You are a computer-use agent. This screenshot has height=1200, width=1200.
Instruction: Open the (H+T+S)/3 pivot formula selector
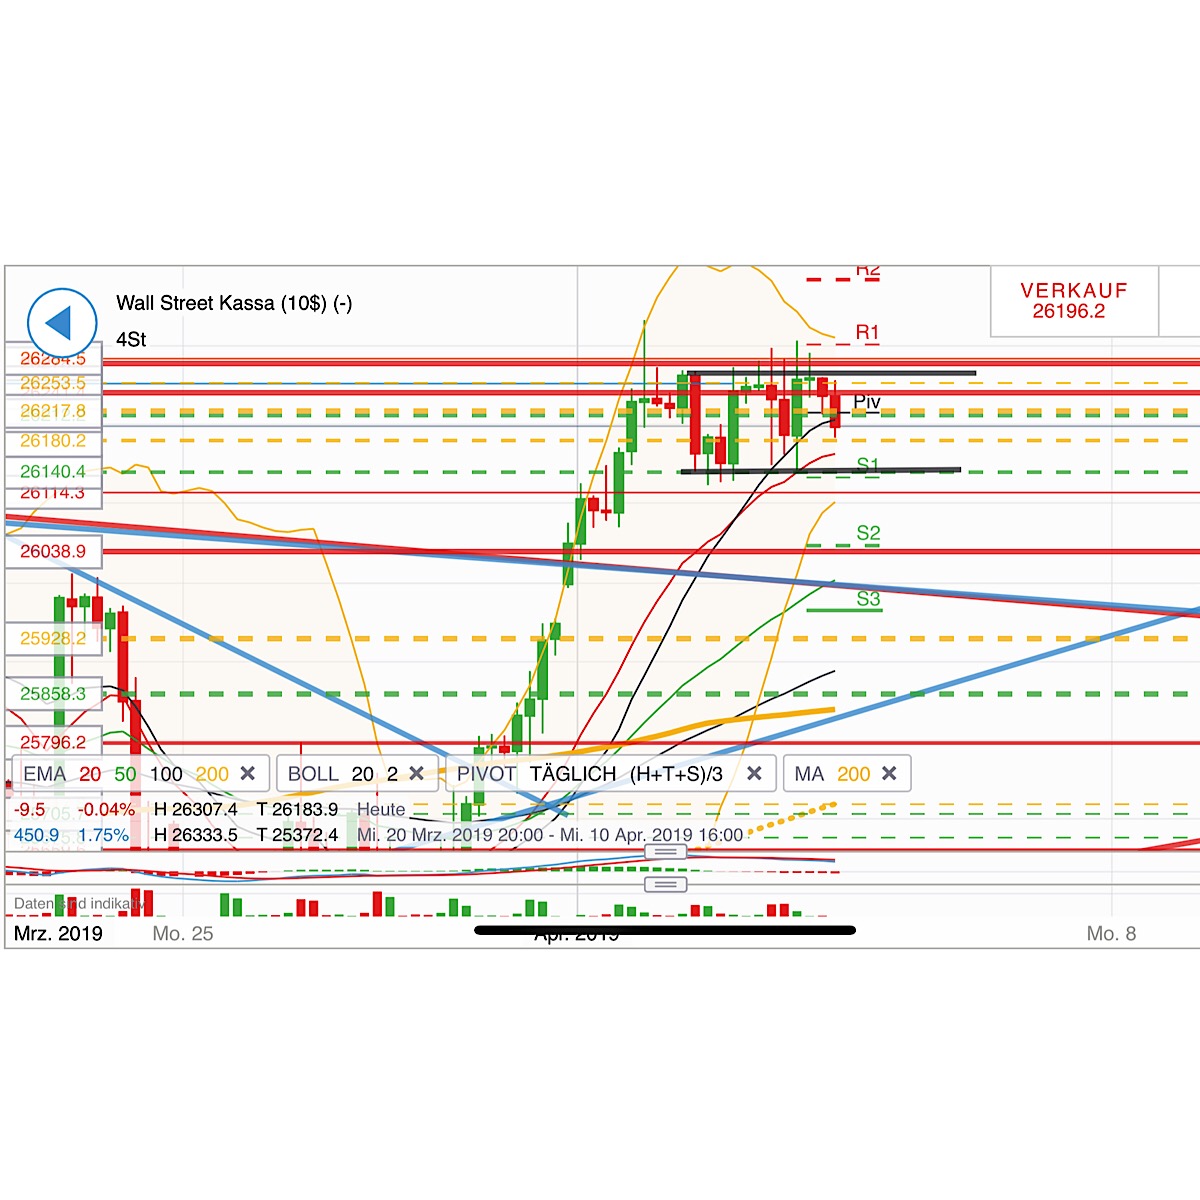point(676,773)
